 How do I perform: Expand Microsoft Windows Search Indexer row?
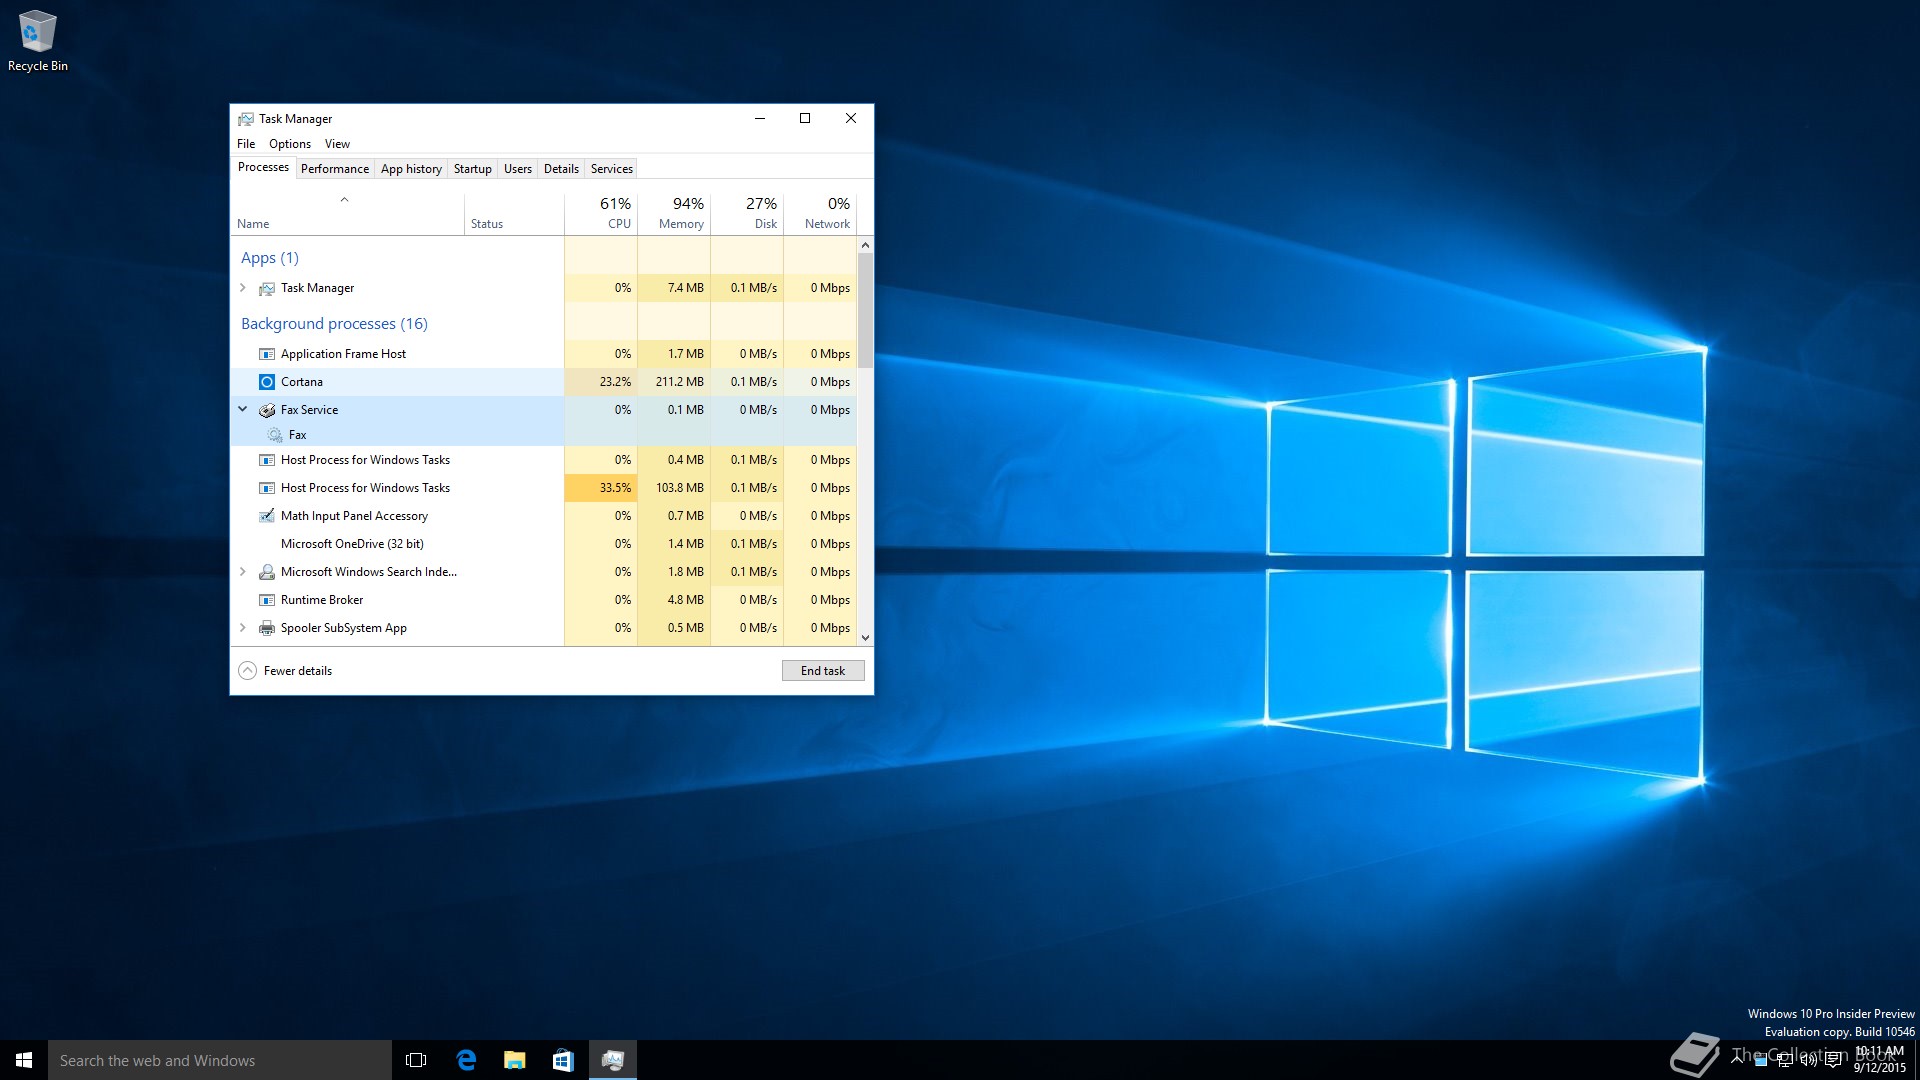pos(243,572)
